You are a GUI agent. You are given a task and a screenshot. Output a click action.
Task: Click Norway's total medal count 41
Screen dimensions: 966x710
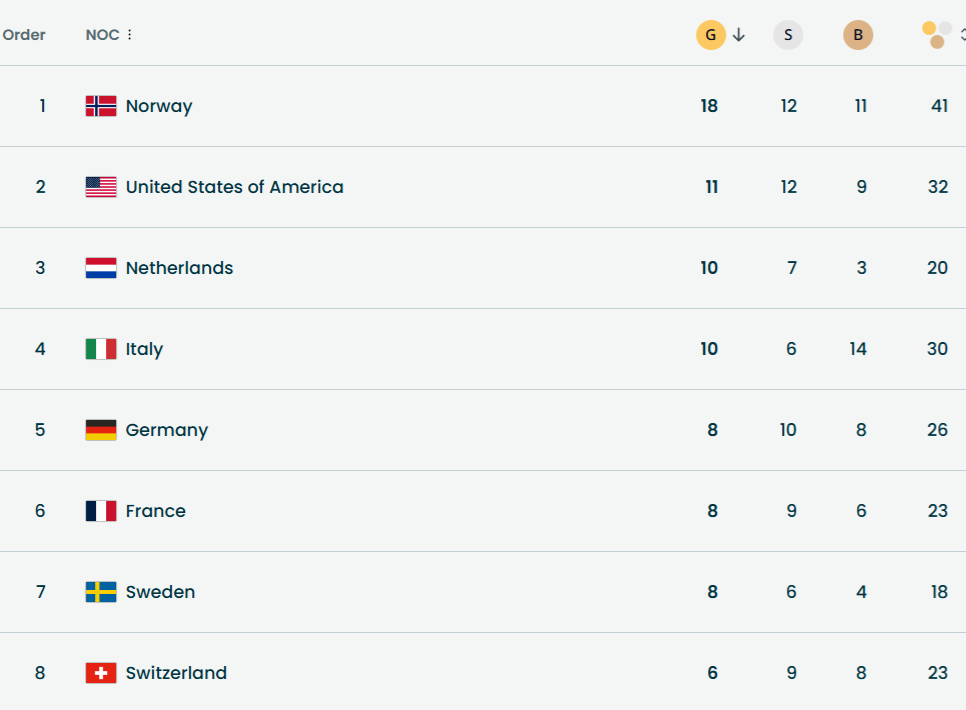coord(939,106)
